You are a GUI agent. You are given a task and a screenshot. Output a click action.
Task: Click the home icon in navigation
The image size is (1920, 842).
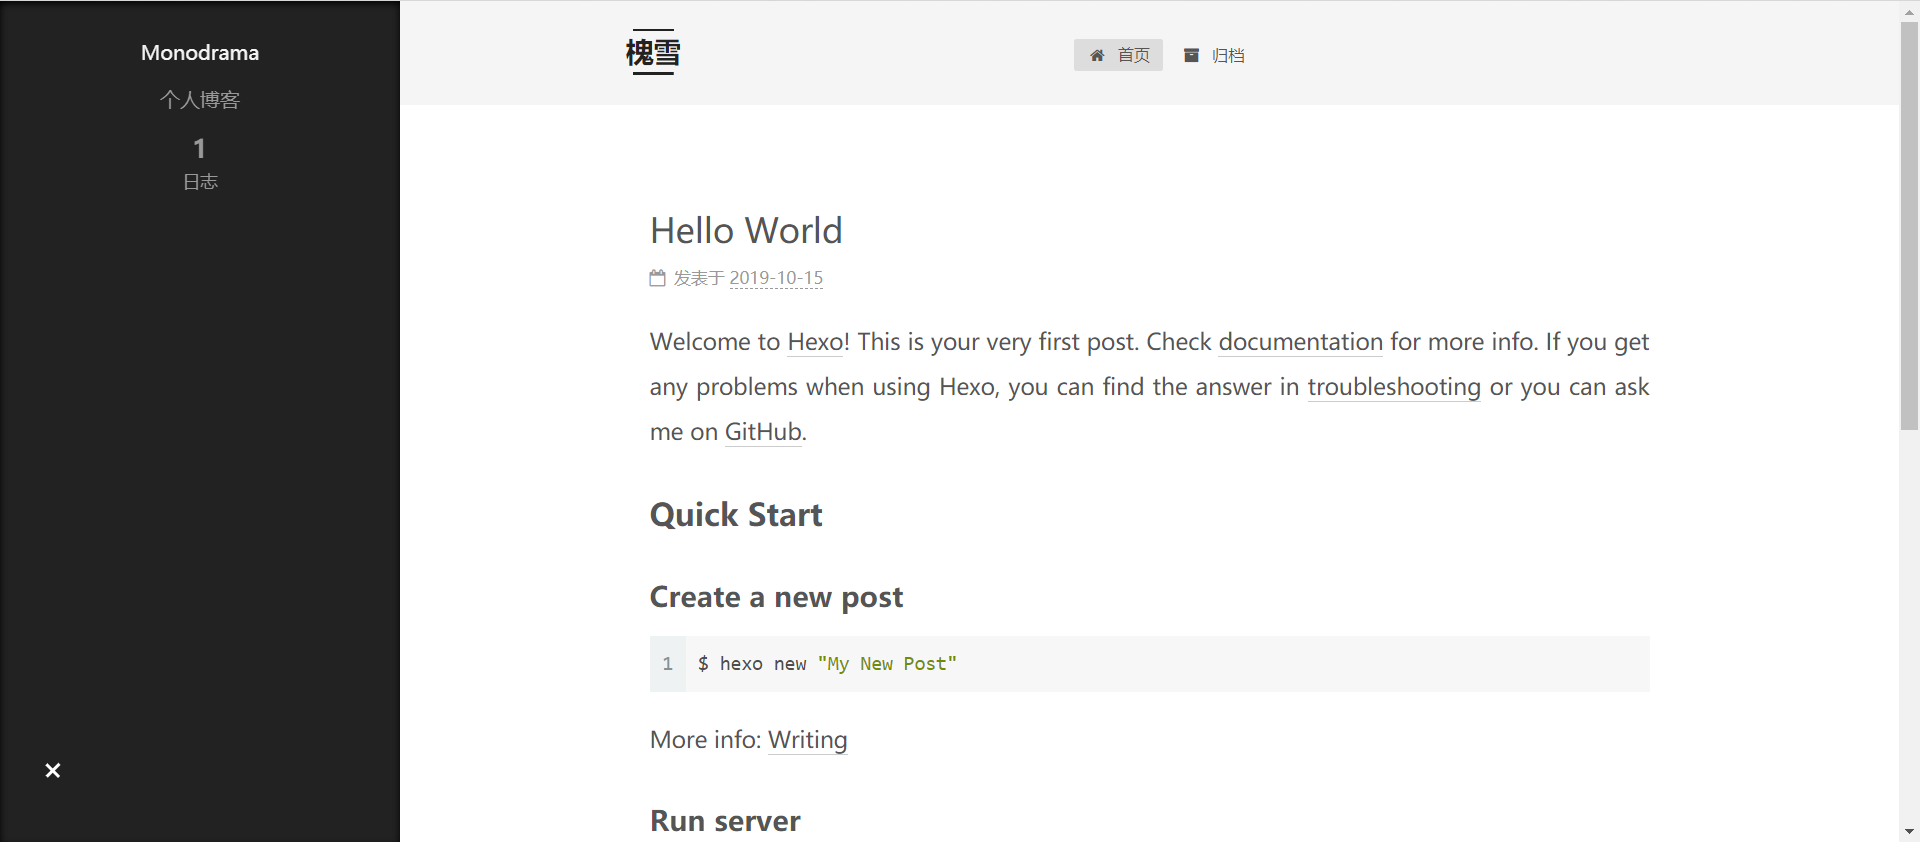point(1097,56)
